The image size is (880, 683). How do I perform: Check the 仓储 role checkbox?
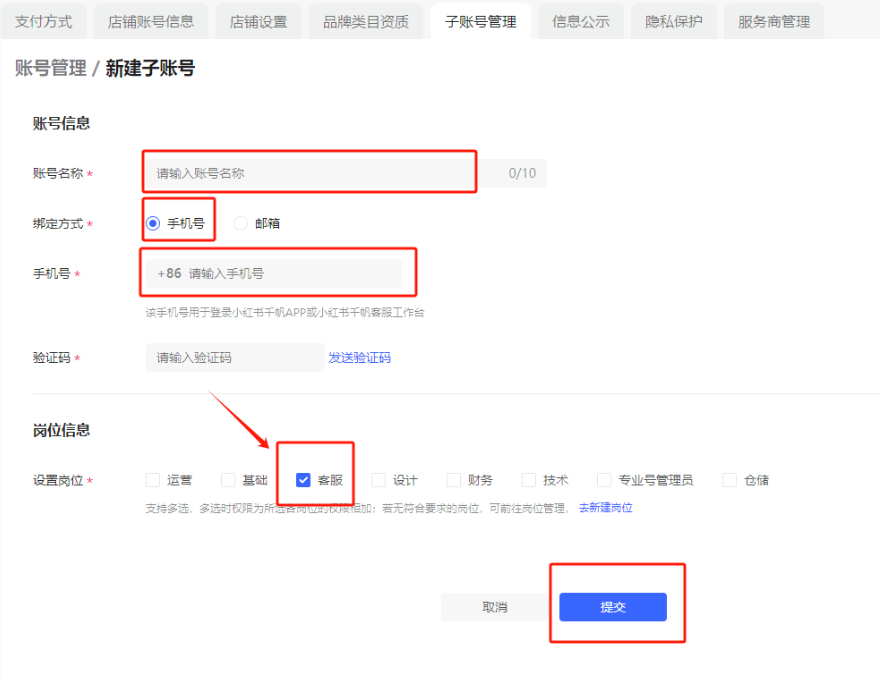[x=730, y=480]
